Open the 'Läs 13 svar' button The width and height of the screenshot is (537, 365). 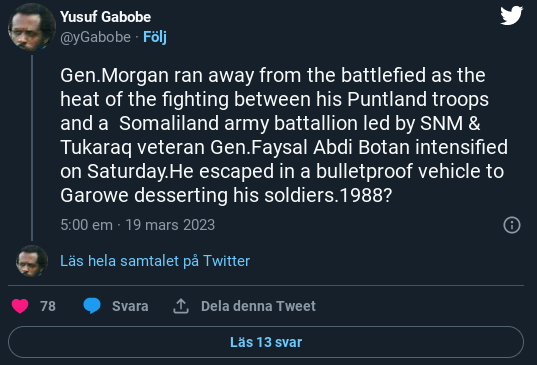[266, 342]
